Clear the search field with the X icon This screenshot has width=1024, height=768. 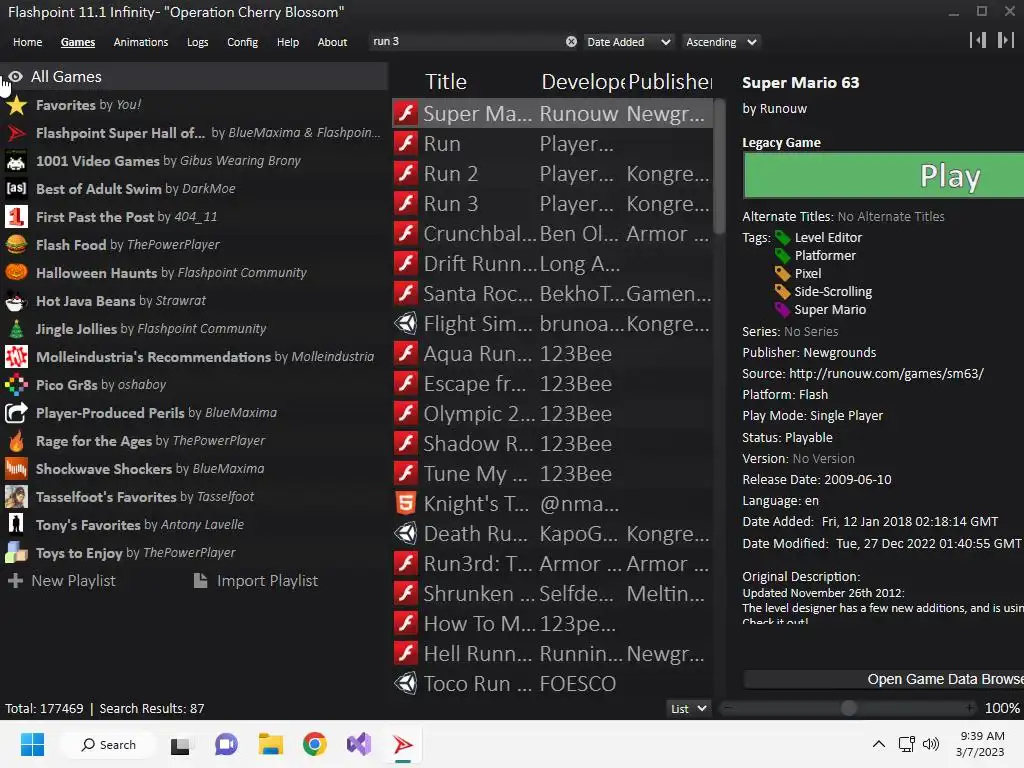point(571,42)
